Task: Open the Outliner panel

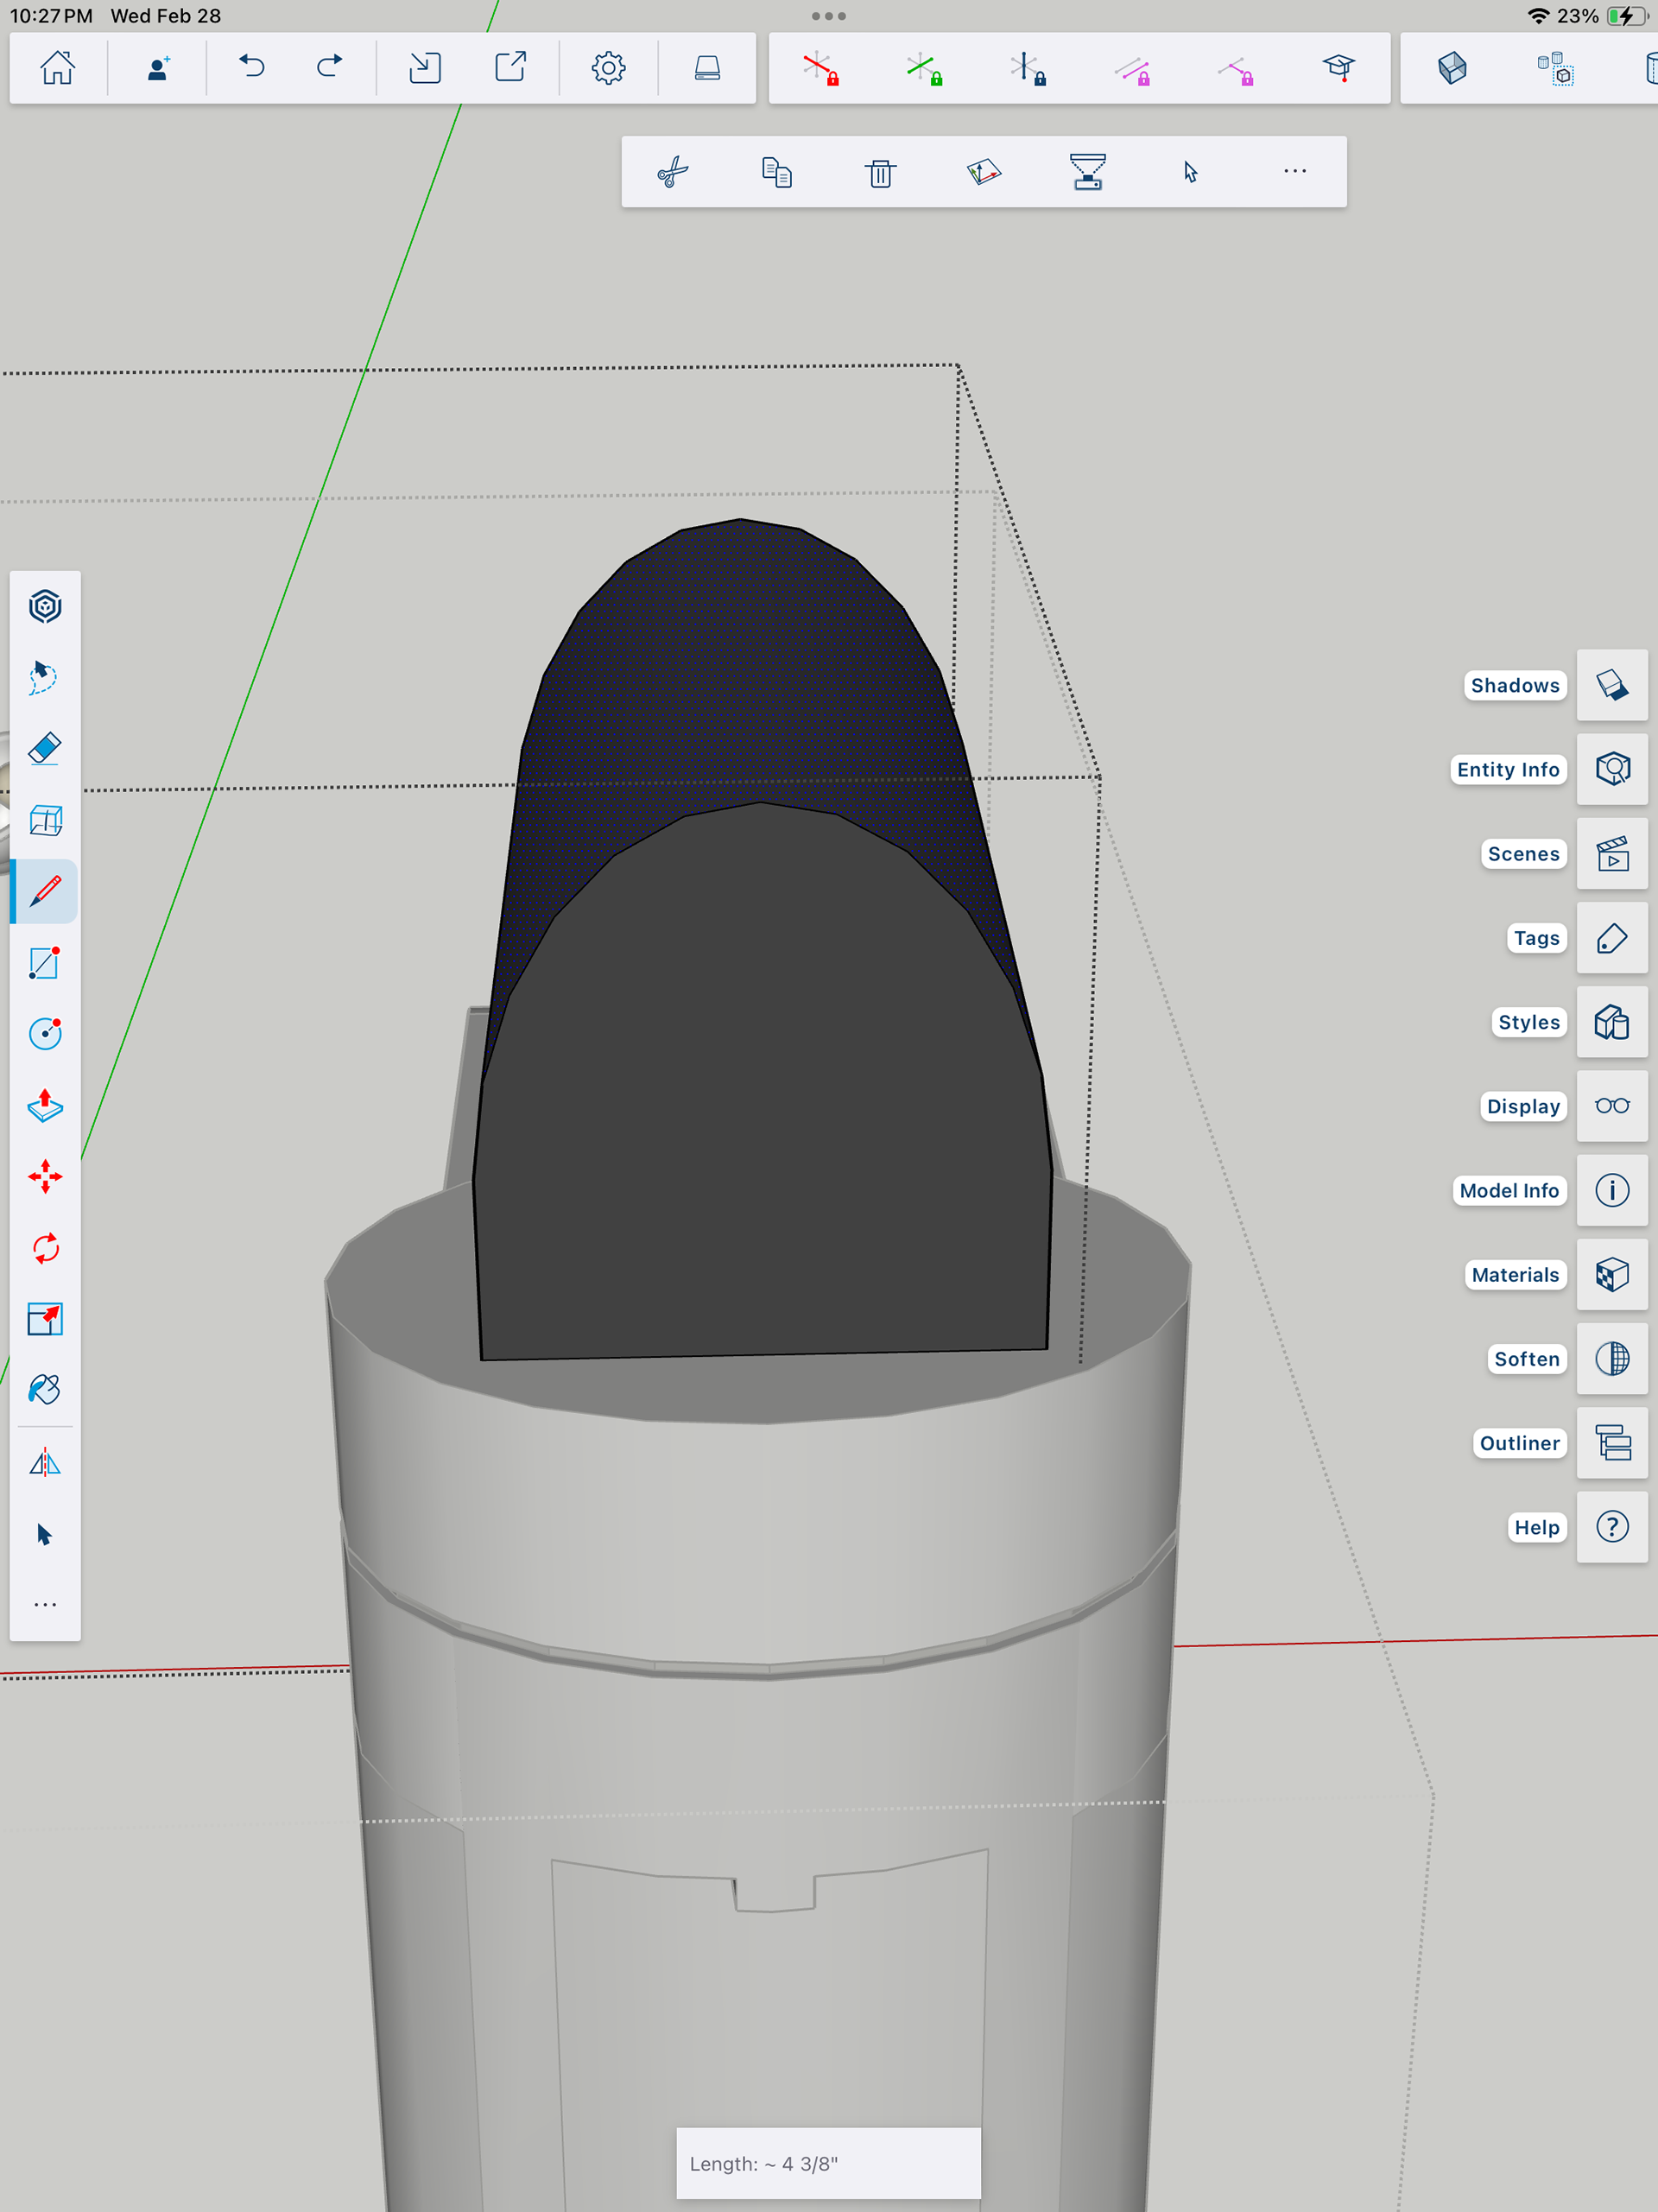Action: [1612, 1443]
